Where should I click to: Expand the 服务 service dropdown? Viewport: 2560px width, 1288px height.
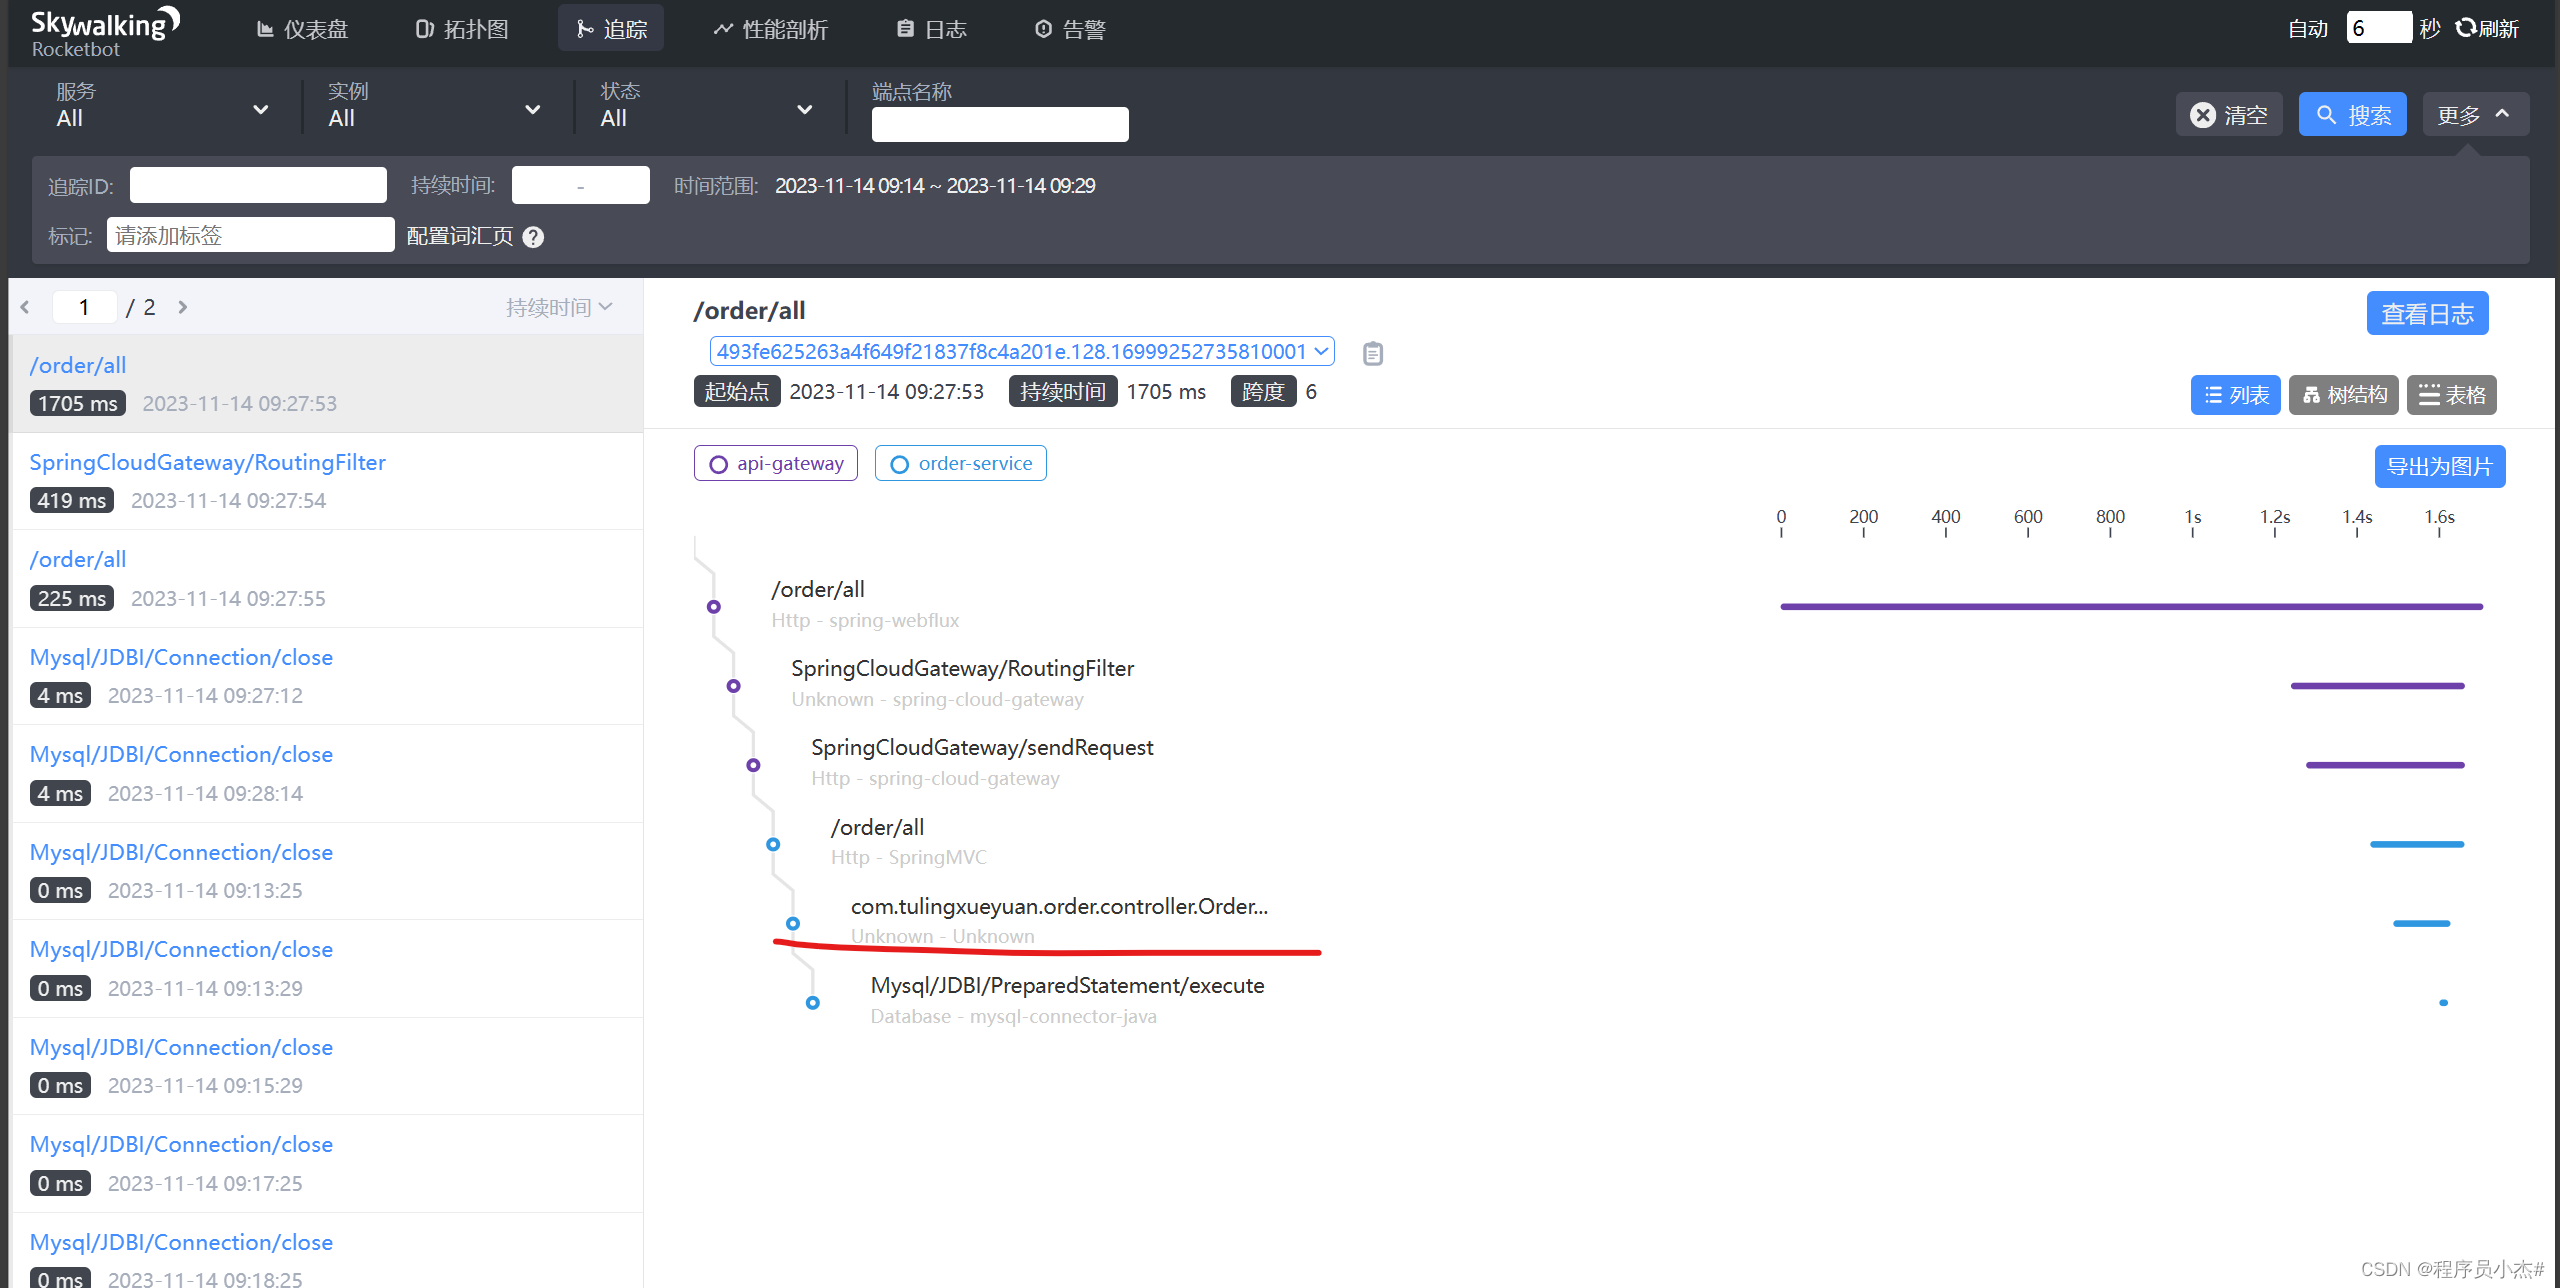[x=163, y=106]
